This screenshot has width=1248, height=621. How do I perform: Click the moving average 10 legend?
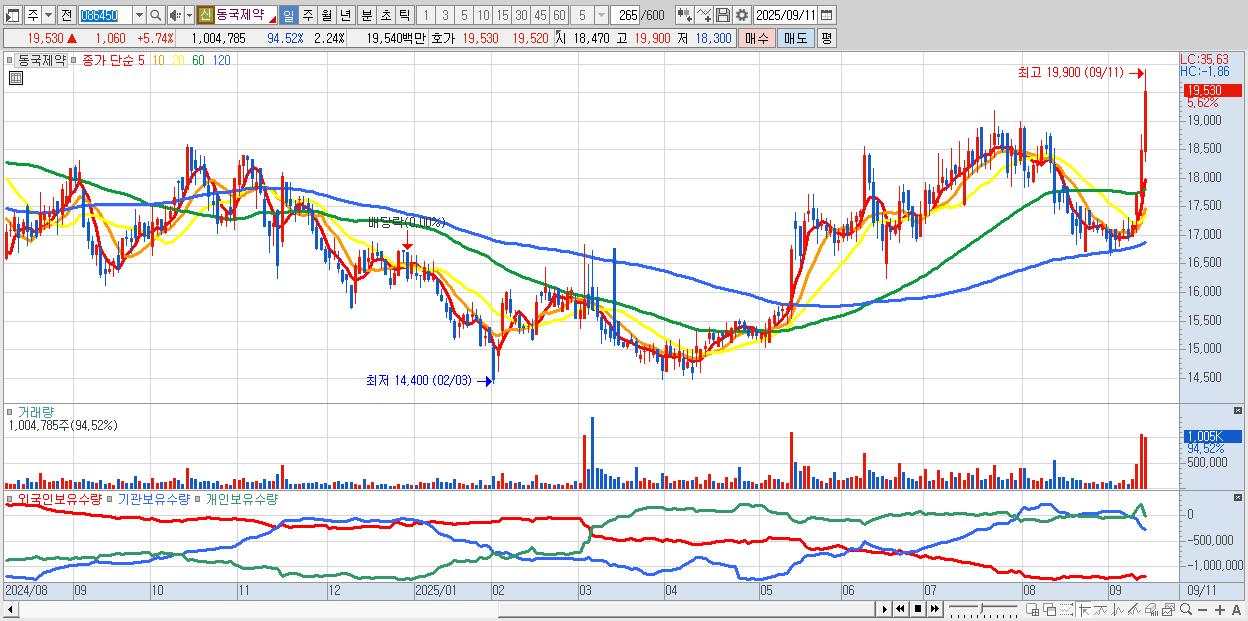click(158, 60)
